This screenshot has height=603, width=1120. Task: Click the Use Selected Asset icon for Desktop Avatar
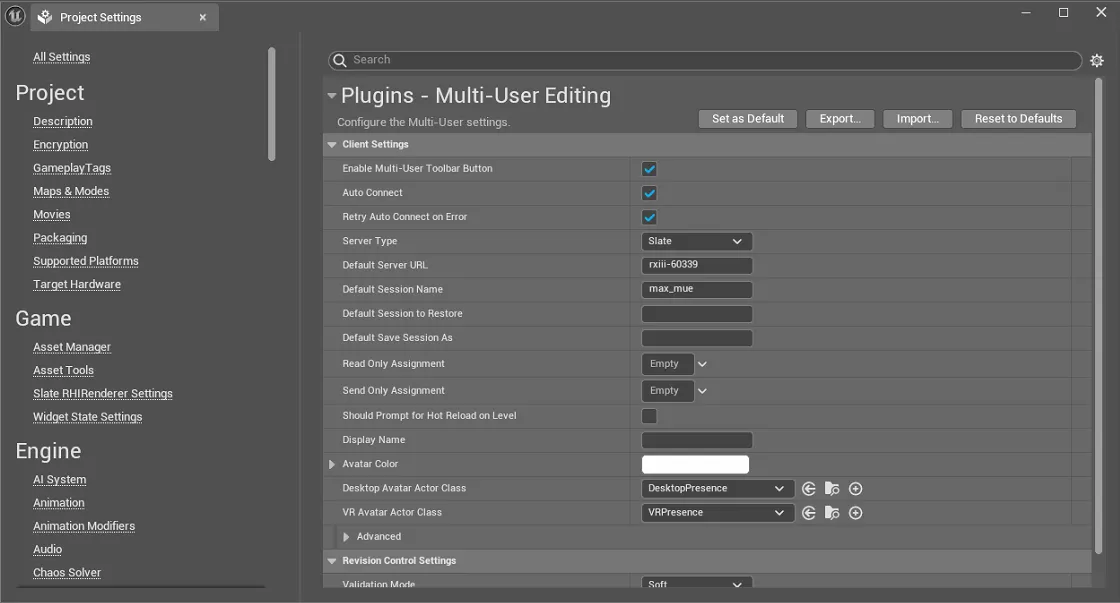coord(809,488)
